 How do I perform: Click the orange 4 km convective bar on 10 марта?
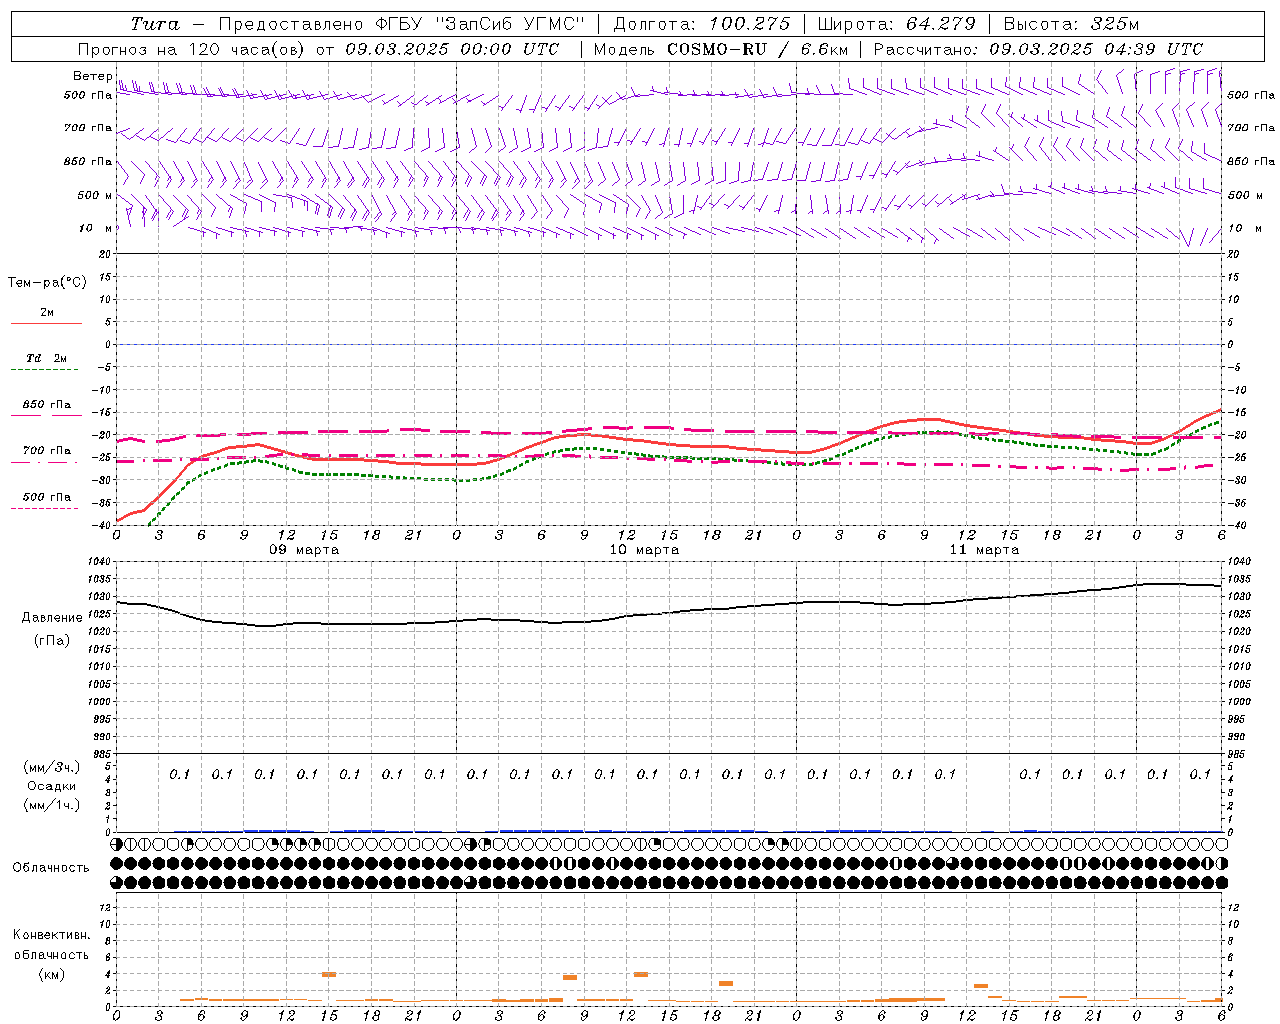(x=641, y=974)
